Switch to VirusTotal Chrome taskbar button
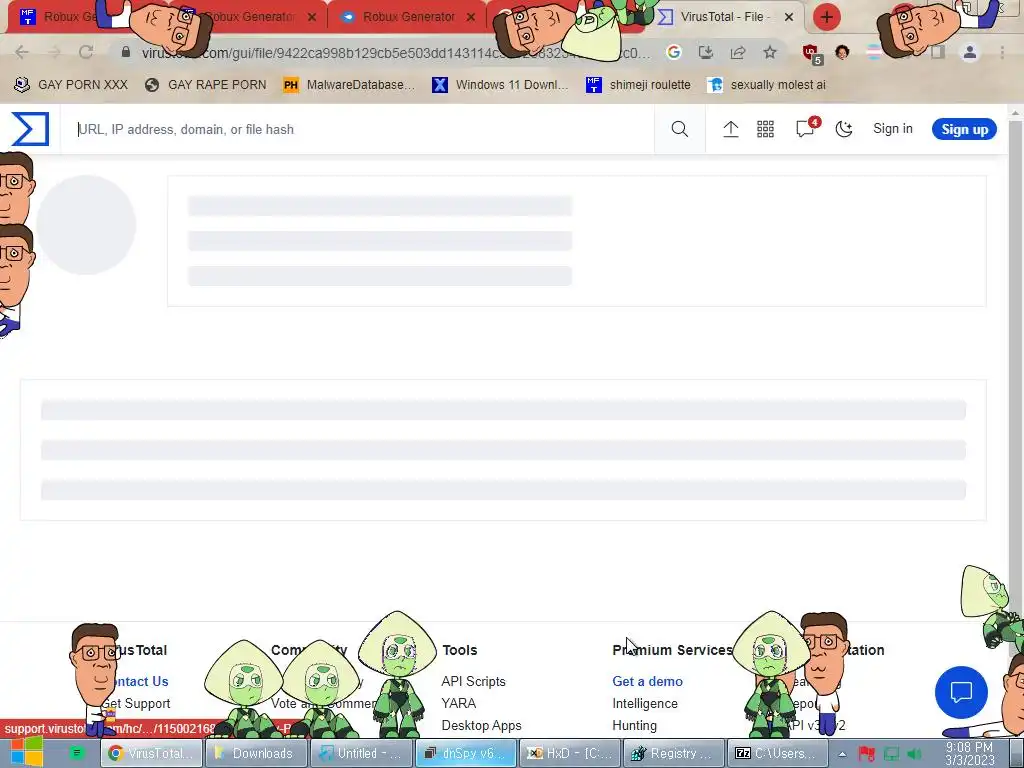Viewport: 1024px width, 768px height. pyautogui.click(x=151, y=754)
